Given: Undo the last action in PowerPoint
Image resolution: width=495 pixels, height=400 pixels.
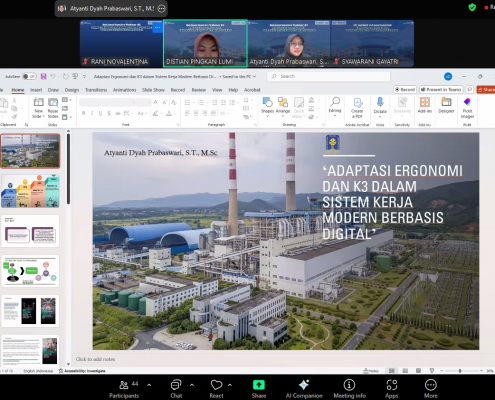Looking at the screenshot, I should (x=53, y=76).
